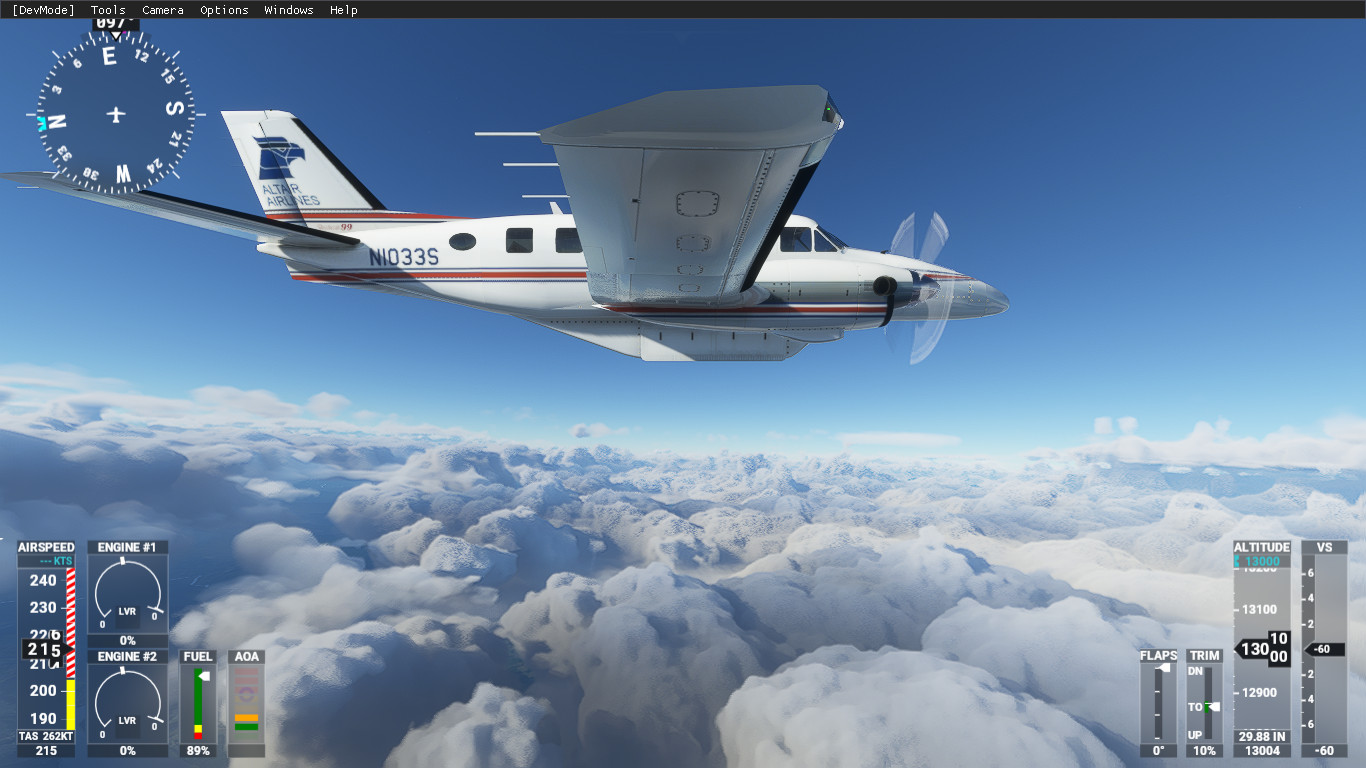This screenshot has width=1366, height=768.
Task: Click the Engine #1 throttle gauge
Action: [127, 595]
